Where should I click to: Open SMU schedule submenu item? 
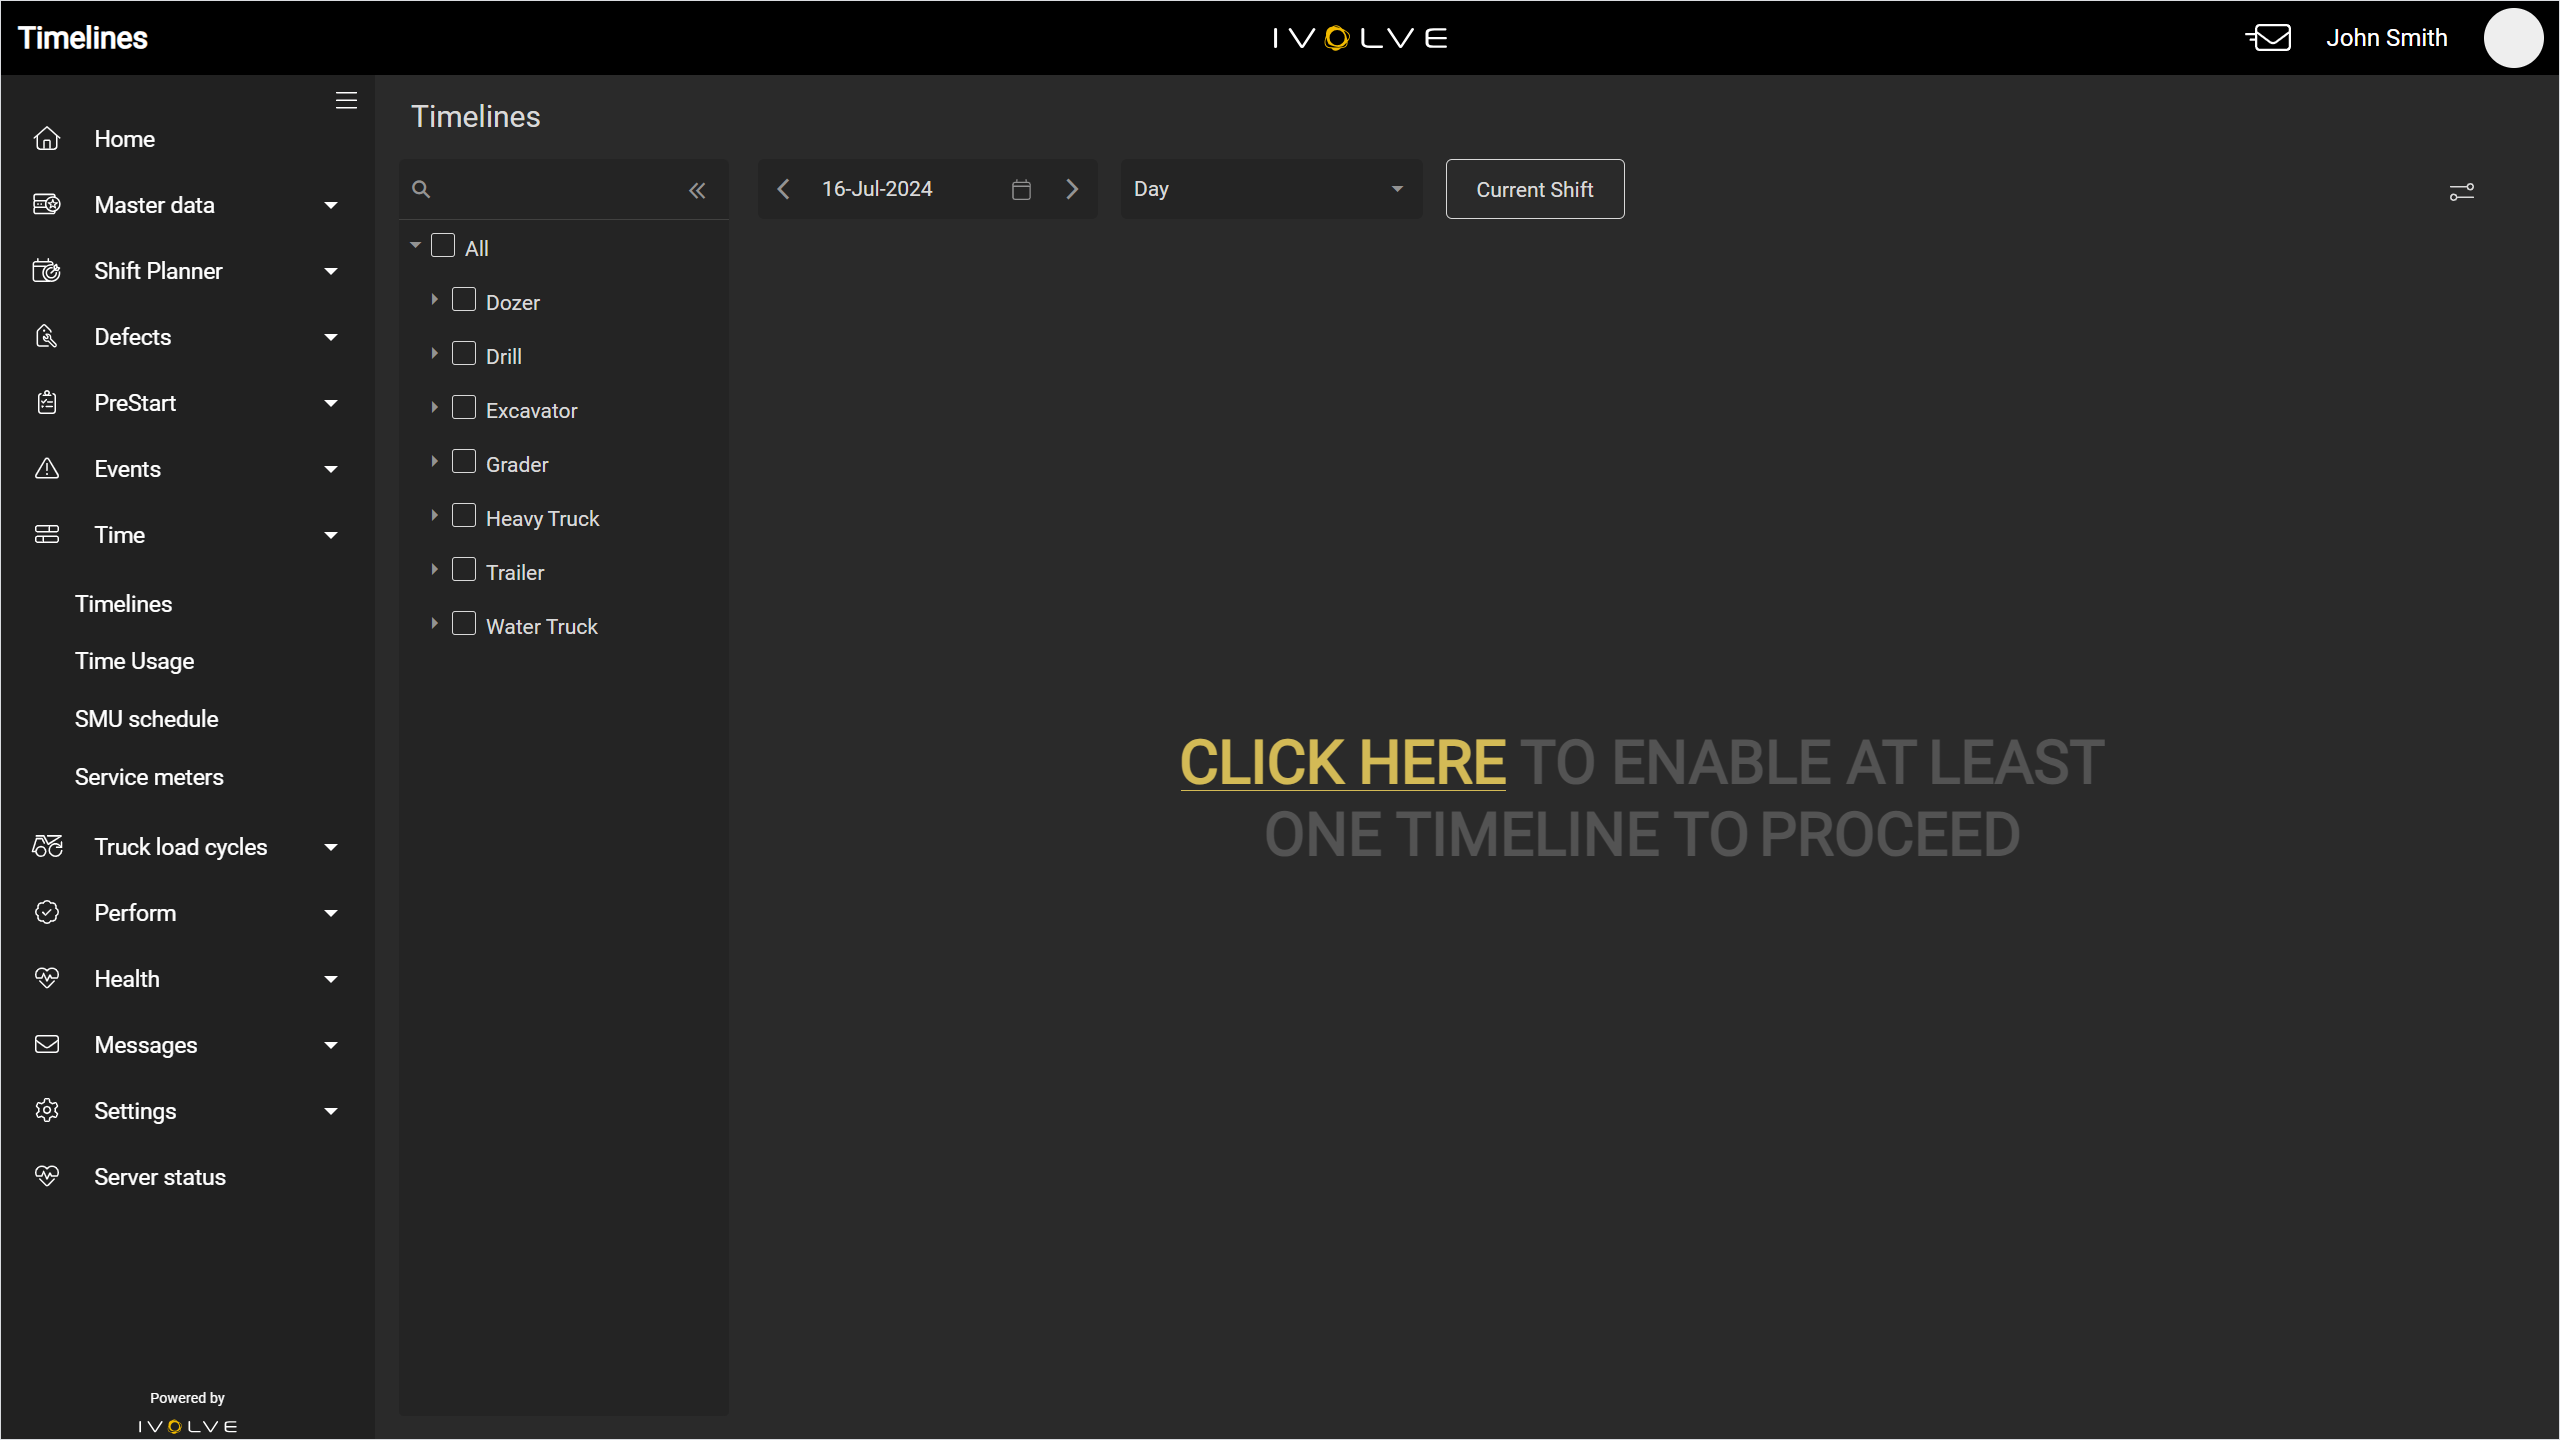coord(147,719)
